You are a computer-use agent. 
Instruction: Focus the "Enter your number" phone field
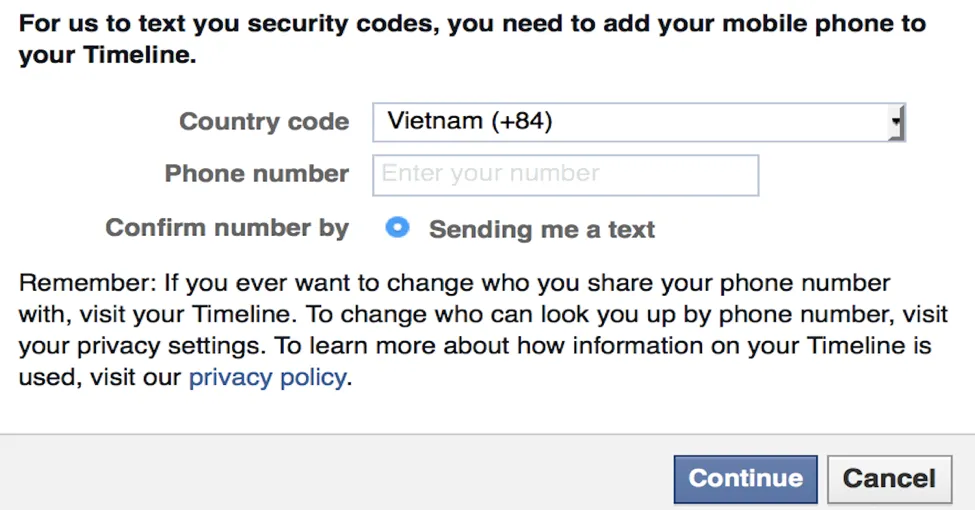click(x=565, y=174)
